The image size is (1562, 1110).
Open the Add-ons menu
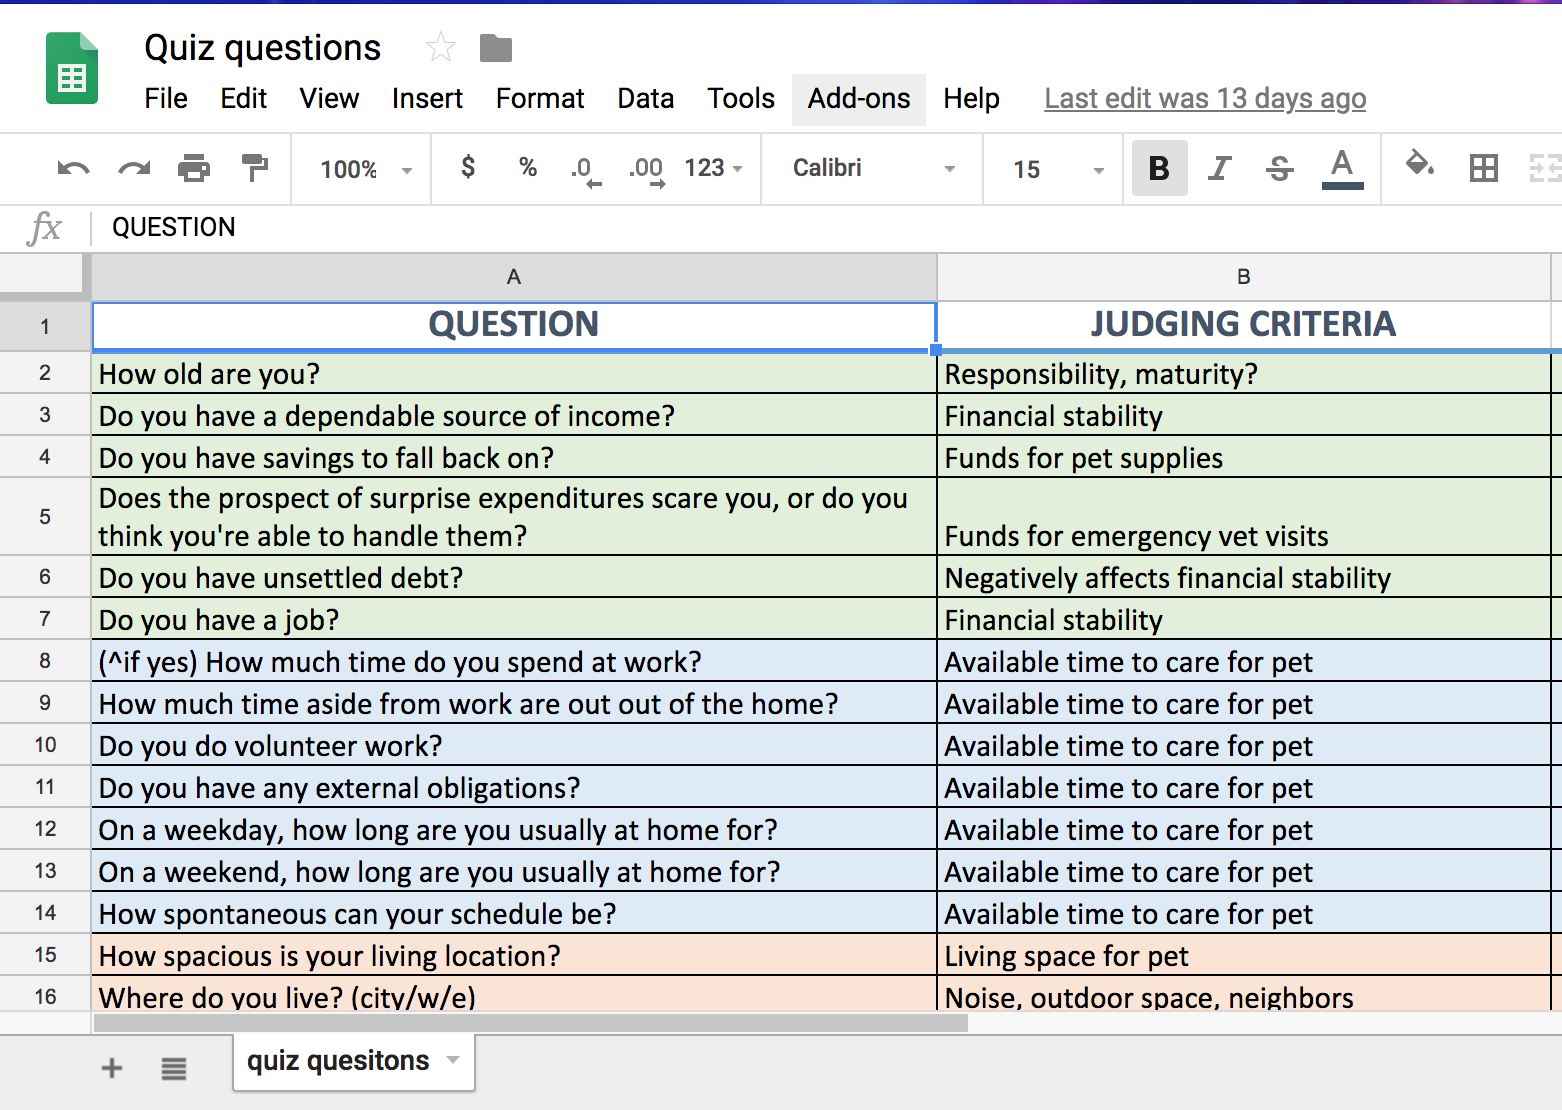859,98
